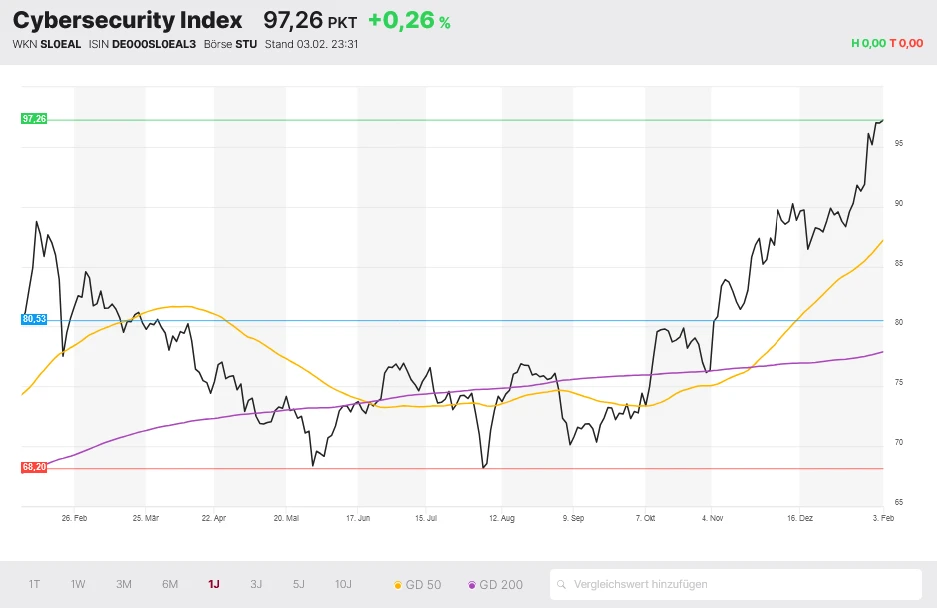Image resolution: width=937 pixels, height=609 pixels.
Task: Click the green 97,26 price marker
Action: (34, 119)
